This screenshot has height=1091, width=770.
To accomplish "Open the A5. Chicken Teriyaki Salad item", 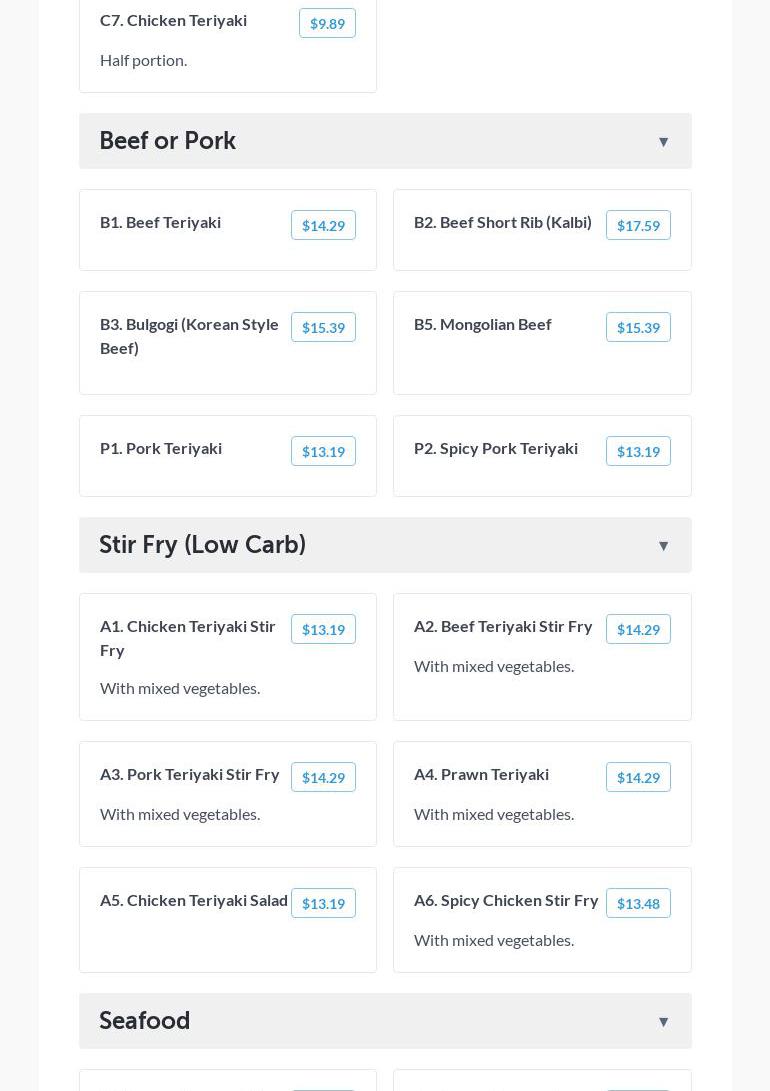I will [x=194, y=900].
